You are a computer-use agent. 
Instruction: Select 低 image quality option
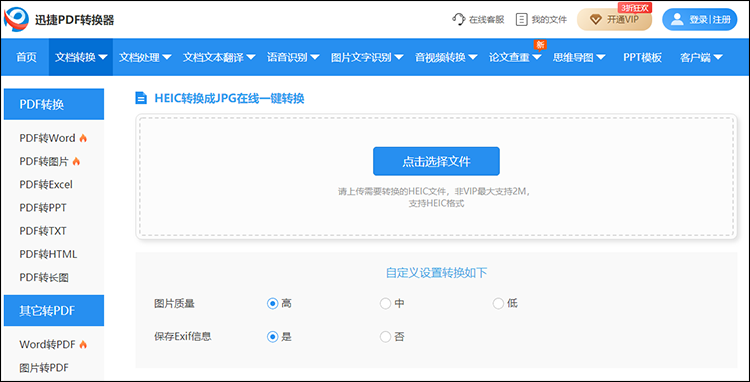tap(498, 303)
